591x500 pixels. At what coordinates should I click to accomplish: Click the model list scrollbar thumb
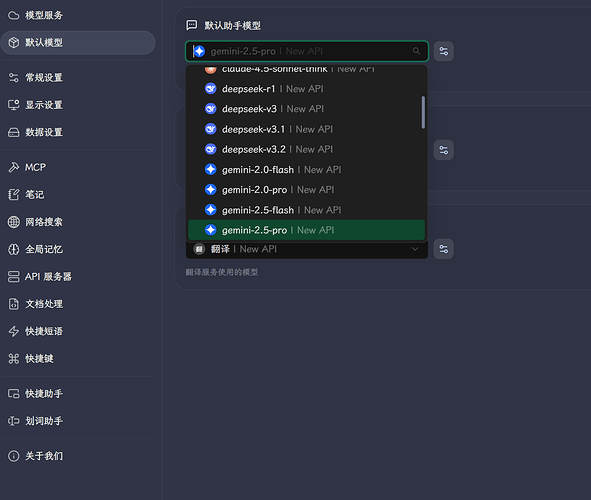(423, 112)
